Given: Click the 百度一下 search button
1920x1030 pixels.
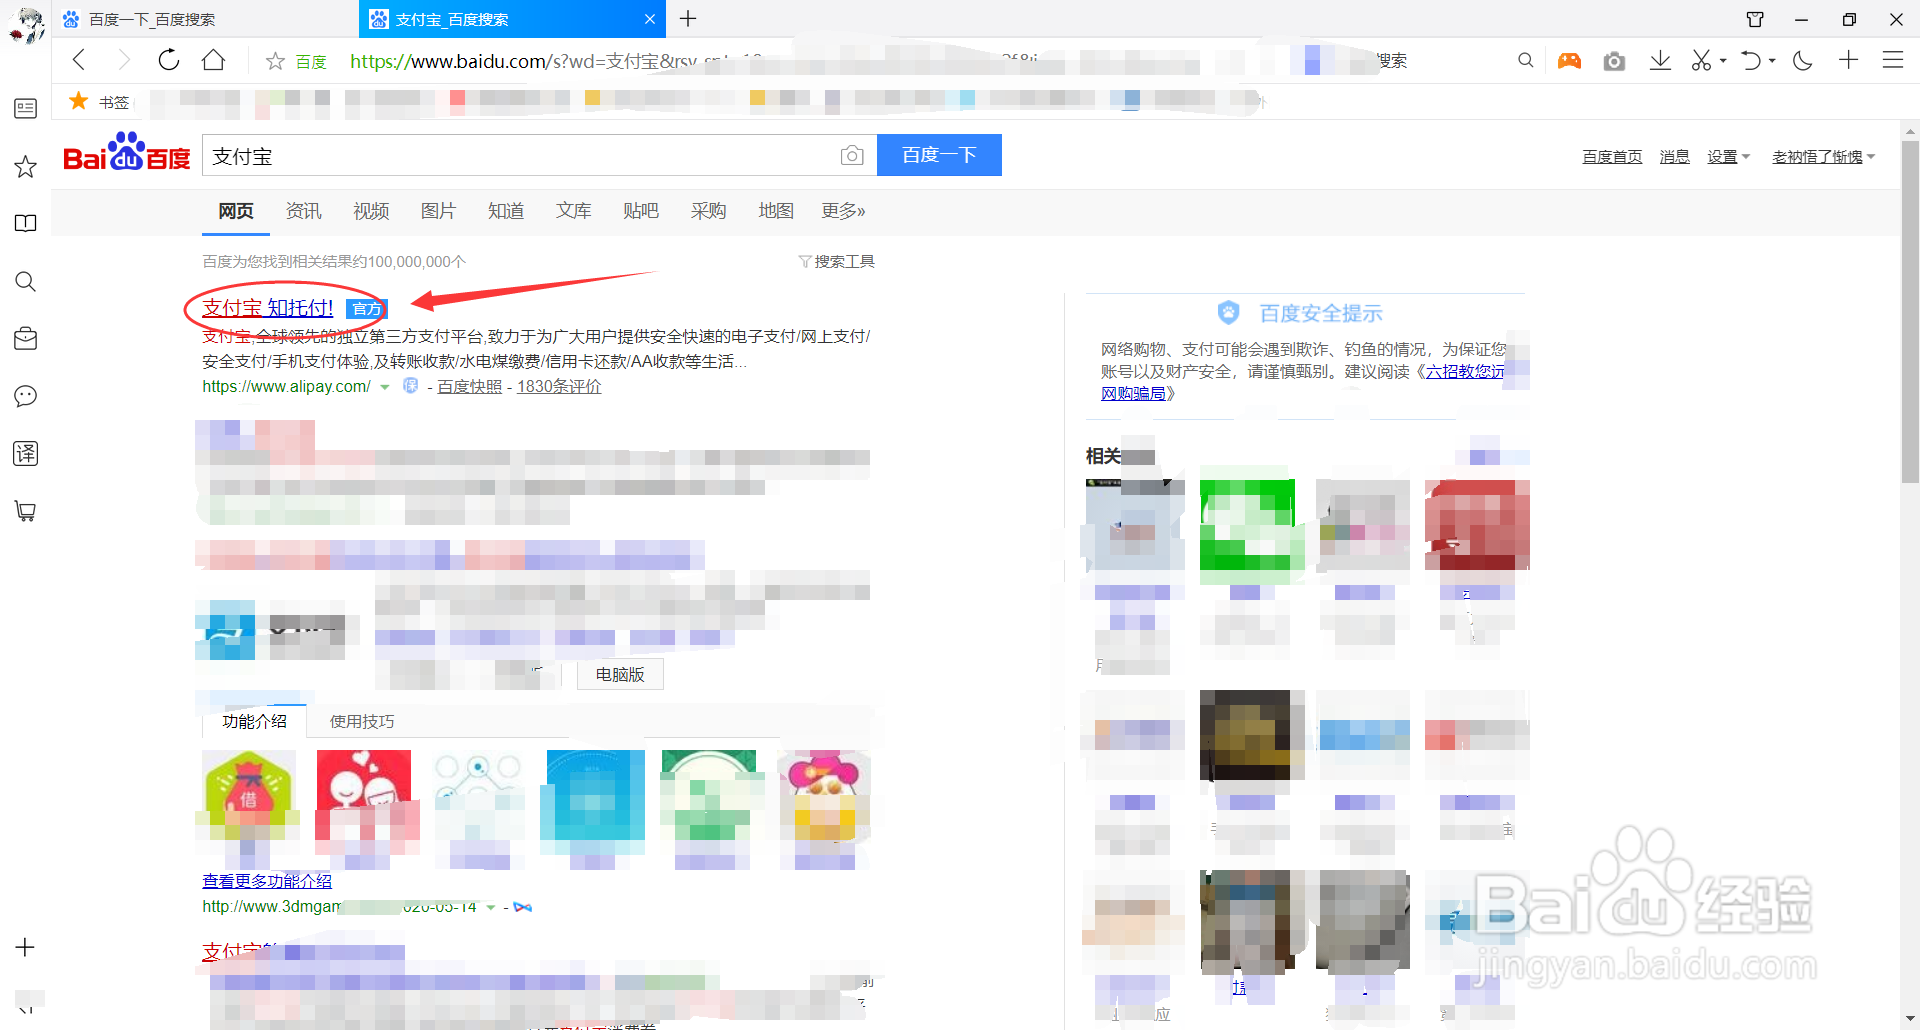Looking at the screenshot, I should point(939,155).
